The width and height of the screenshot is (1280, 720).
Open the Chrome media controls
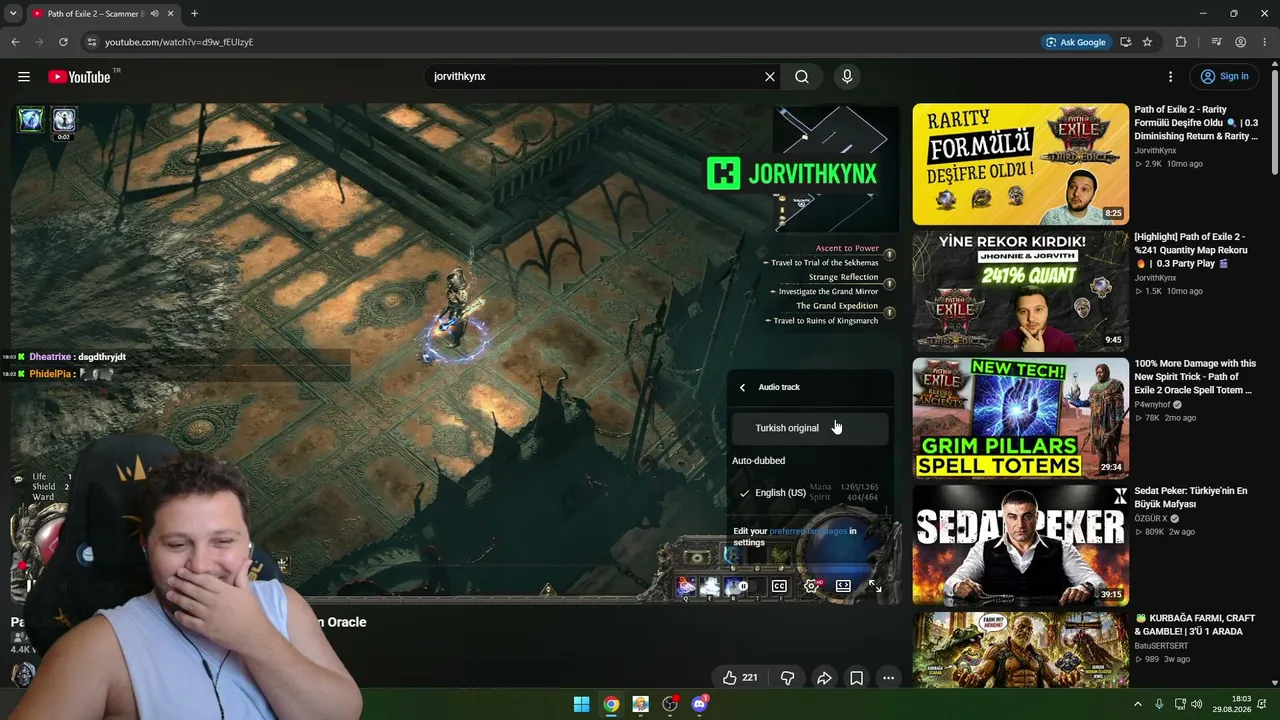click(x=1216, y=42)
